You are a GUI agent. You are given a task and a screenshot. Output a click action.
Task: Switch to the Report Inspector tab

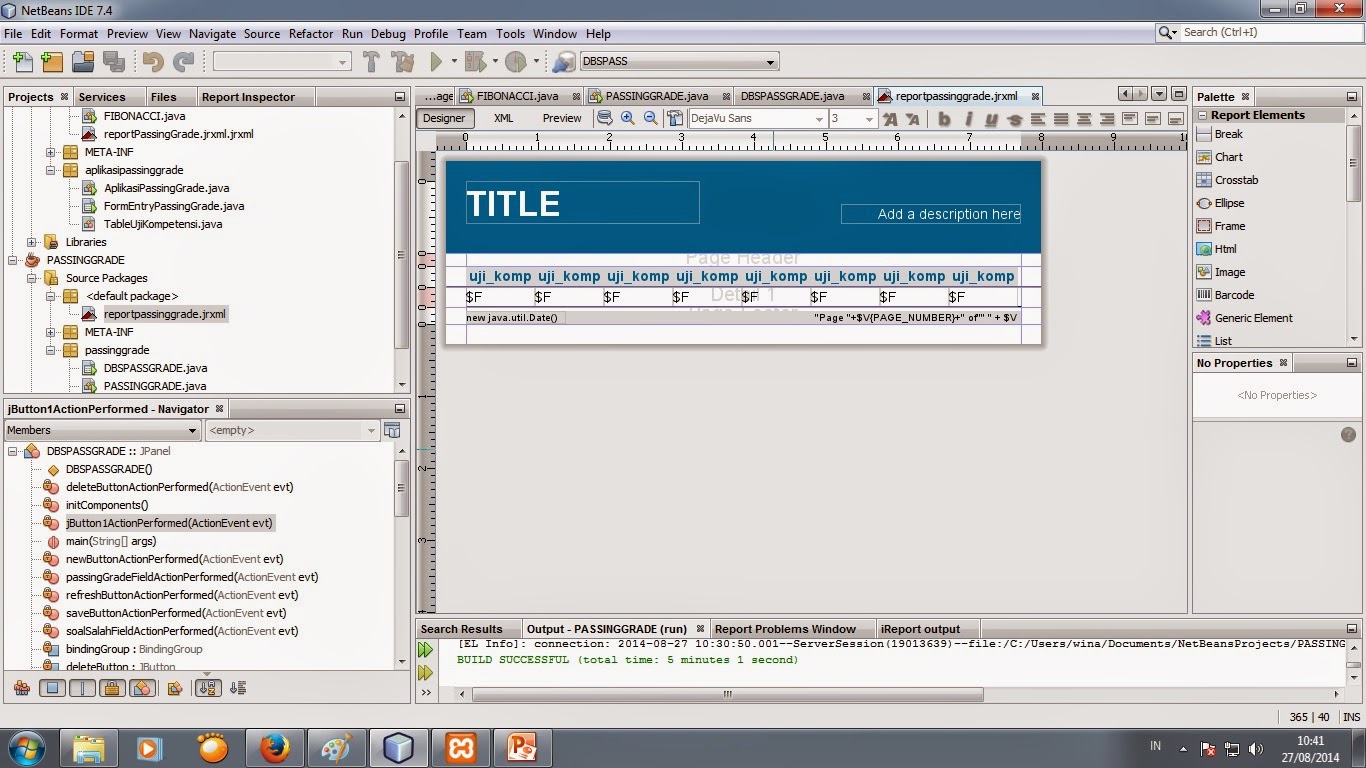pos(248,97)
